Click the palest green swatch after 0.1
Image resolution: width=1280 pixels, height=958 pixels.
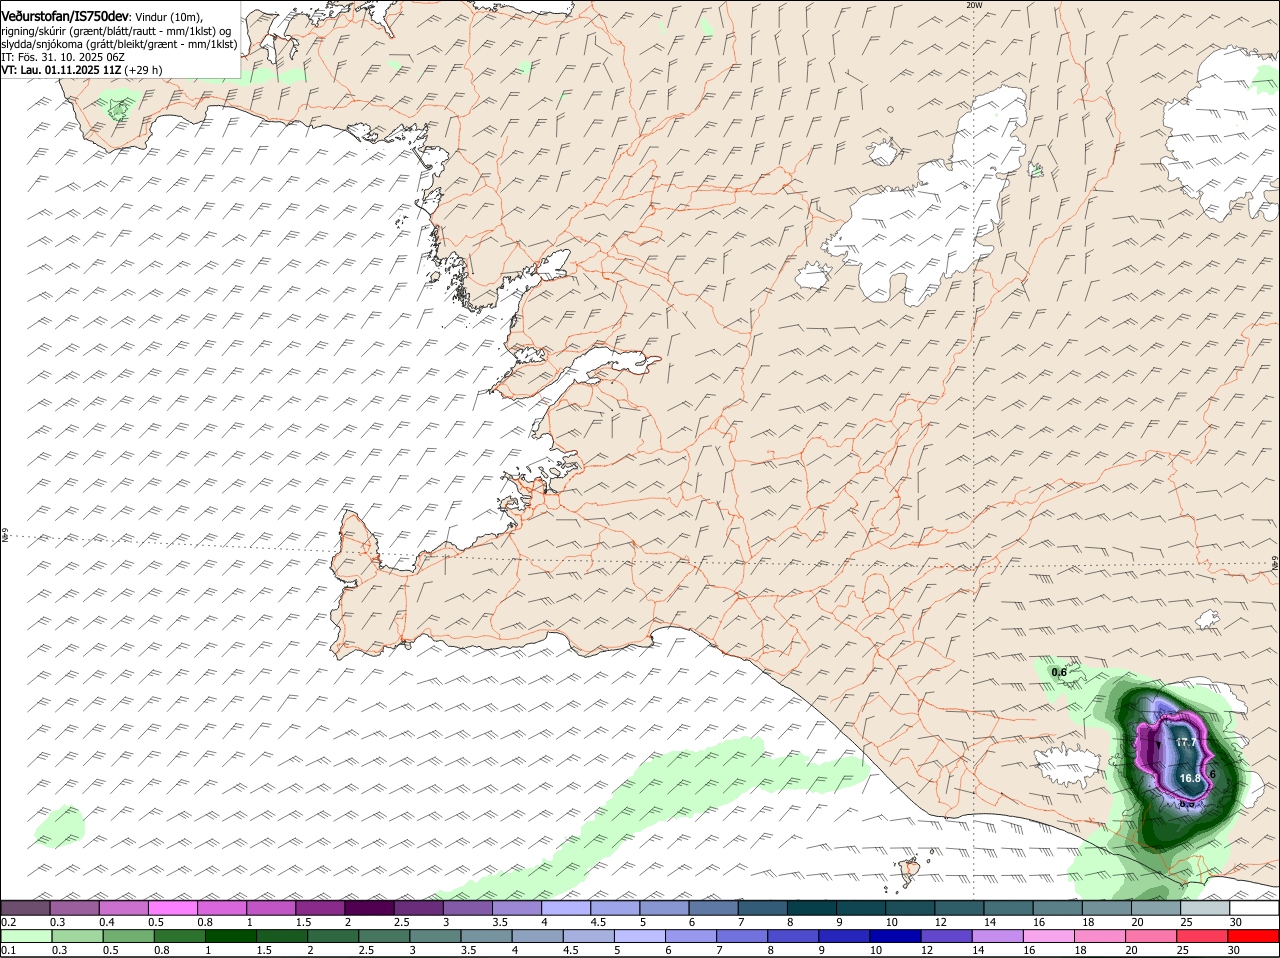pyautogui.click(x=25, y=936)
